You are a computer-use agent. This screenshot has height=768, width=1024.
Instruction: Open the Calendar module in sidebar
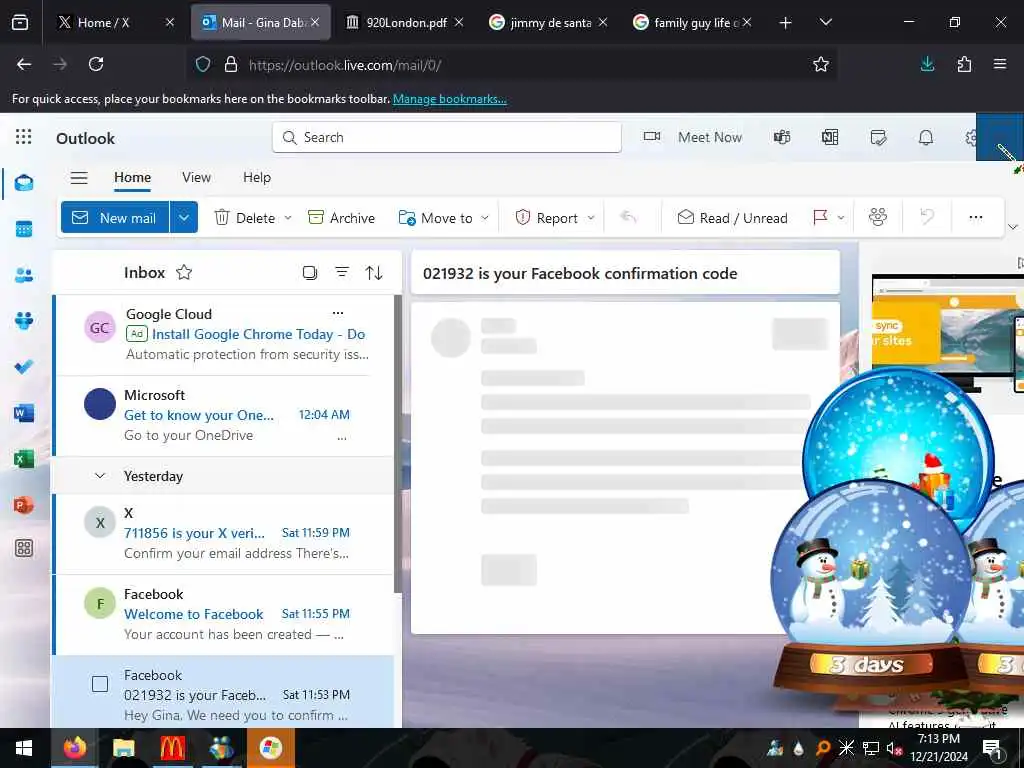click(24, 229)
